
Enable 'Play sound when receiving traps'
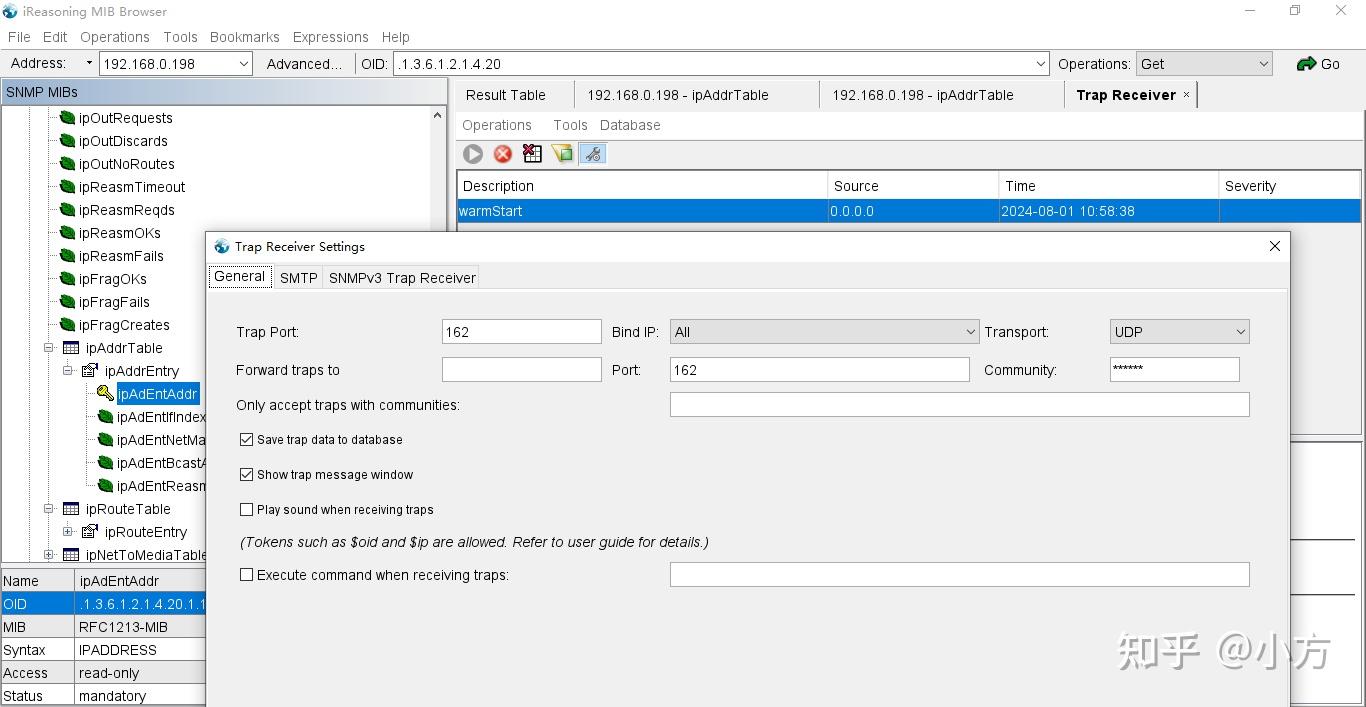click(x=246, y=509)
